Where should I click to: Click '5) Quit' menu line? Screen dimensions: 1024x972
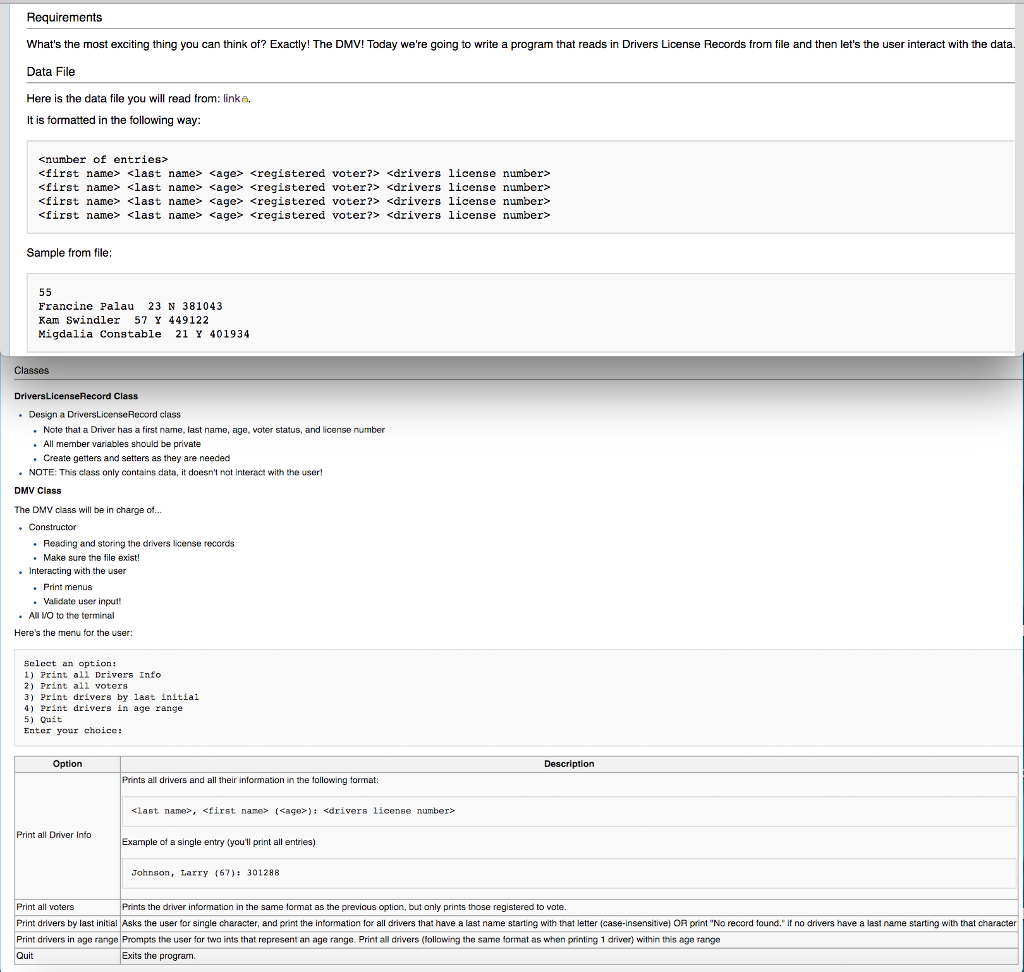43,719
